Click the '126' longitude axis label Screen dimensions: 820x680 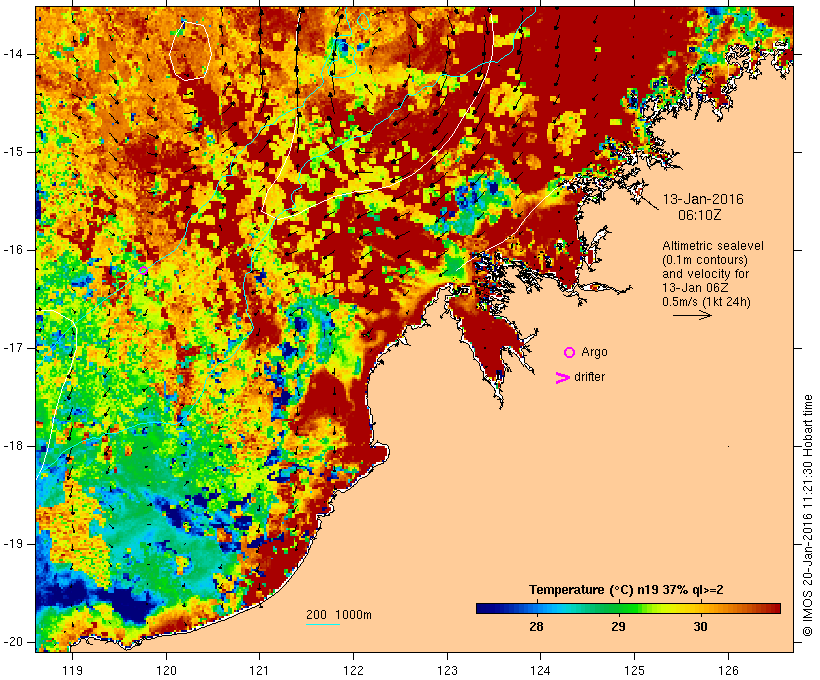tap(728, 670)
